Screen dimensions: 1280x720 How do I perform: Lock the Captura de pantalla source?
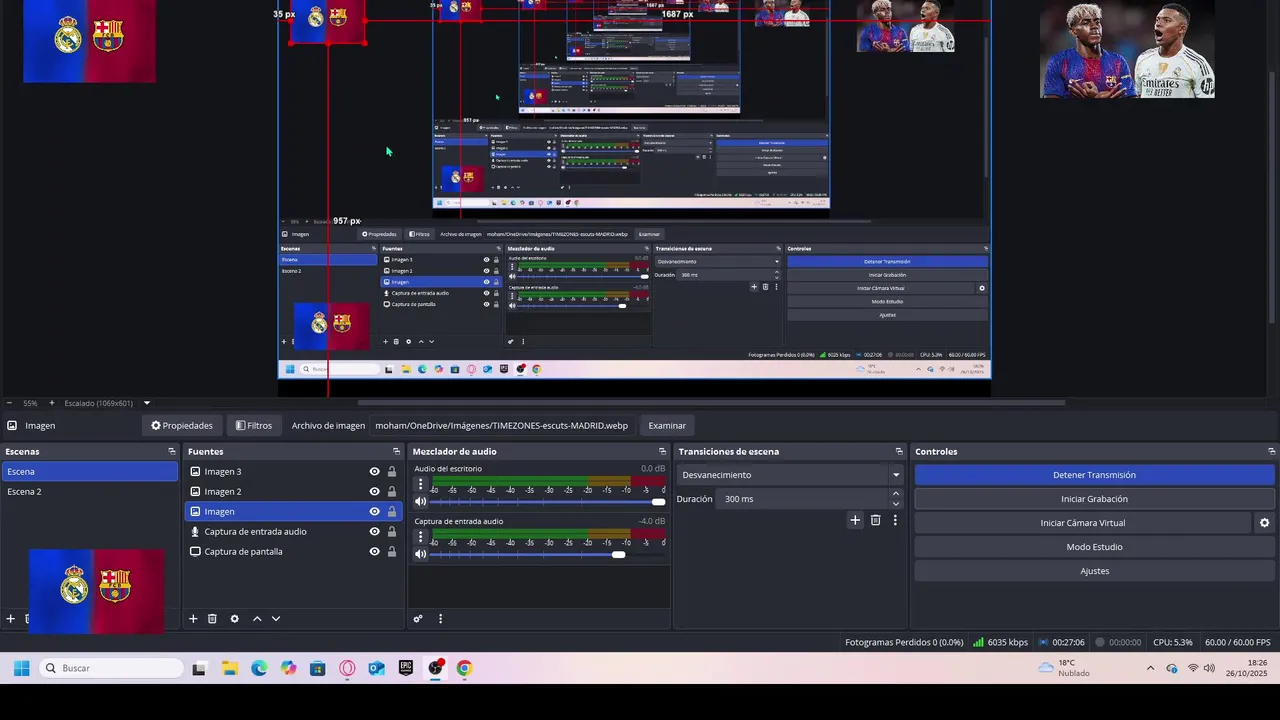pyautogui.click(x=392, y=552)
